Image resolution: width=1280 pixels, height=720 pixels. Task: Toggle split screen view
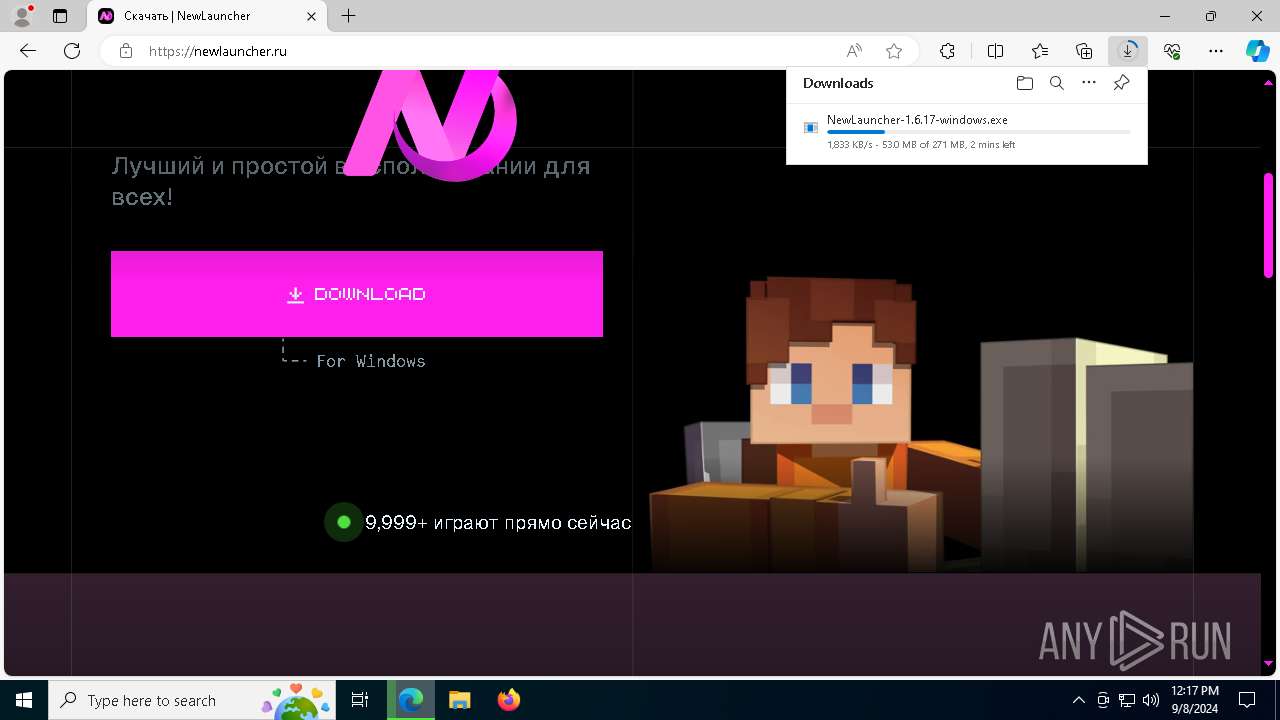[995, 51]
